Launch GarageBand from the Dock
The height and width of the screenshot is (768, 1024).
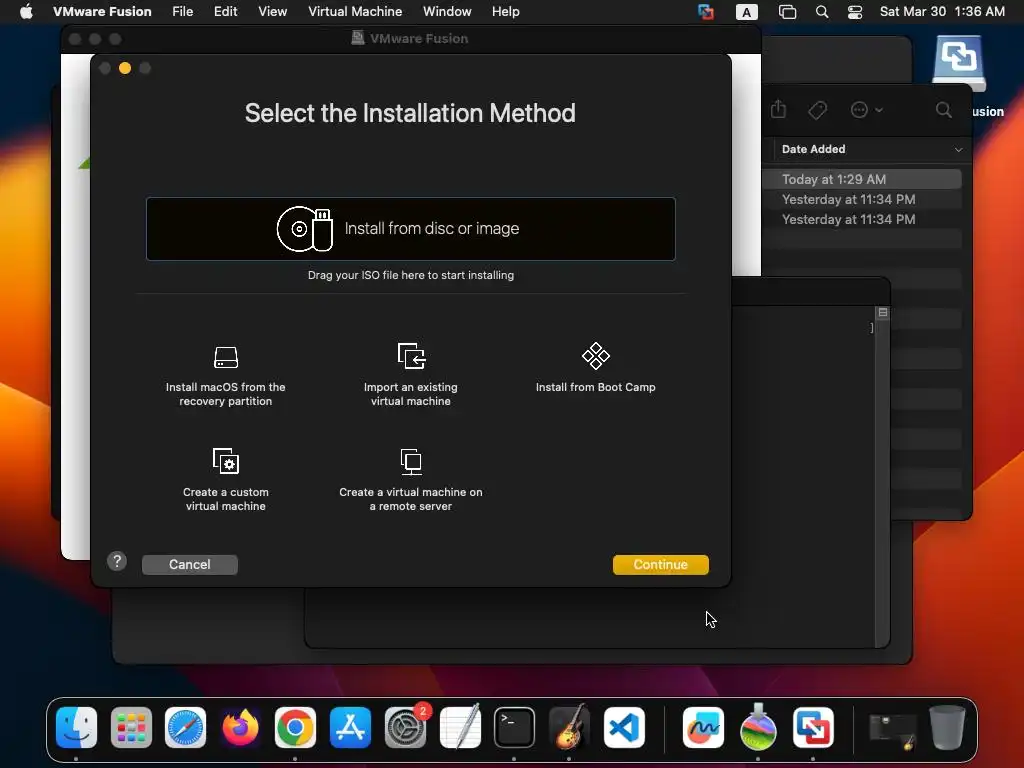point(569,727)
